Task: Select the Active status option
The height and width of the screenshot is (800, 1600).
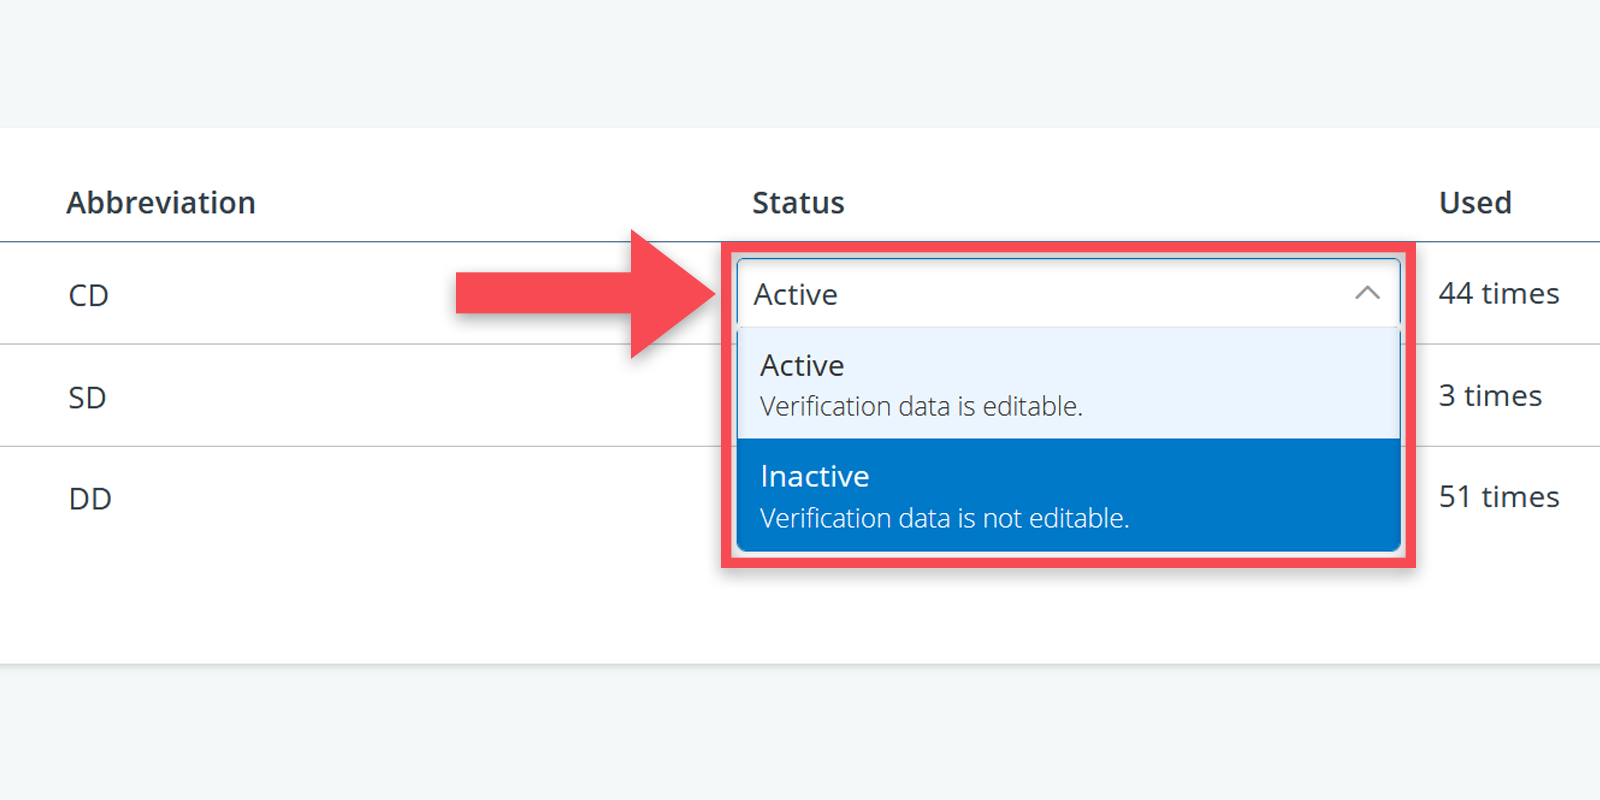Action: pyautogui.click(x=802, y=366)
